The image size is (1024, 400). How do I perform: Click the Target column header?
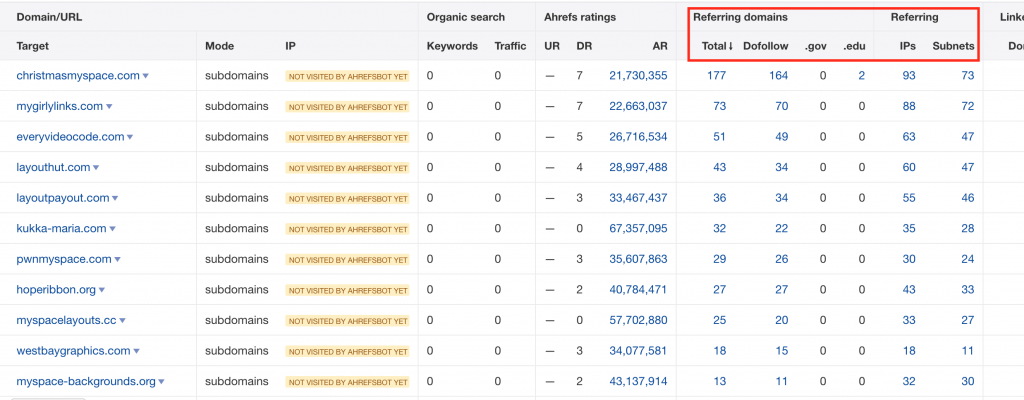33,46
